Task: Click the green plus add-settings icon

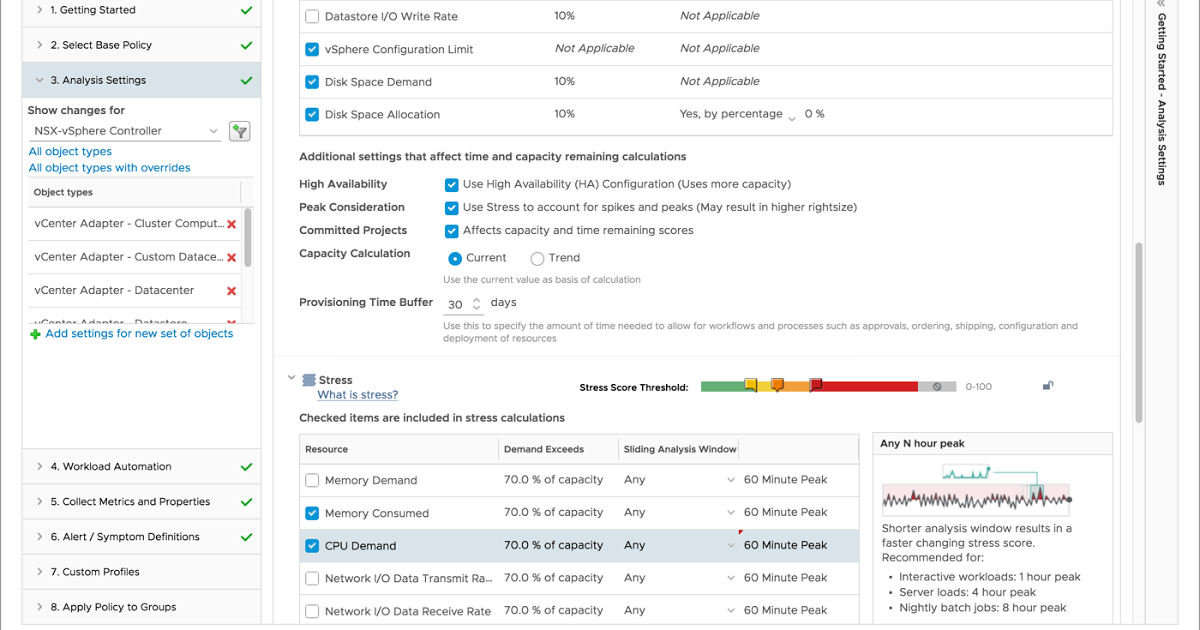Action: tap(35, 334)
